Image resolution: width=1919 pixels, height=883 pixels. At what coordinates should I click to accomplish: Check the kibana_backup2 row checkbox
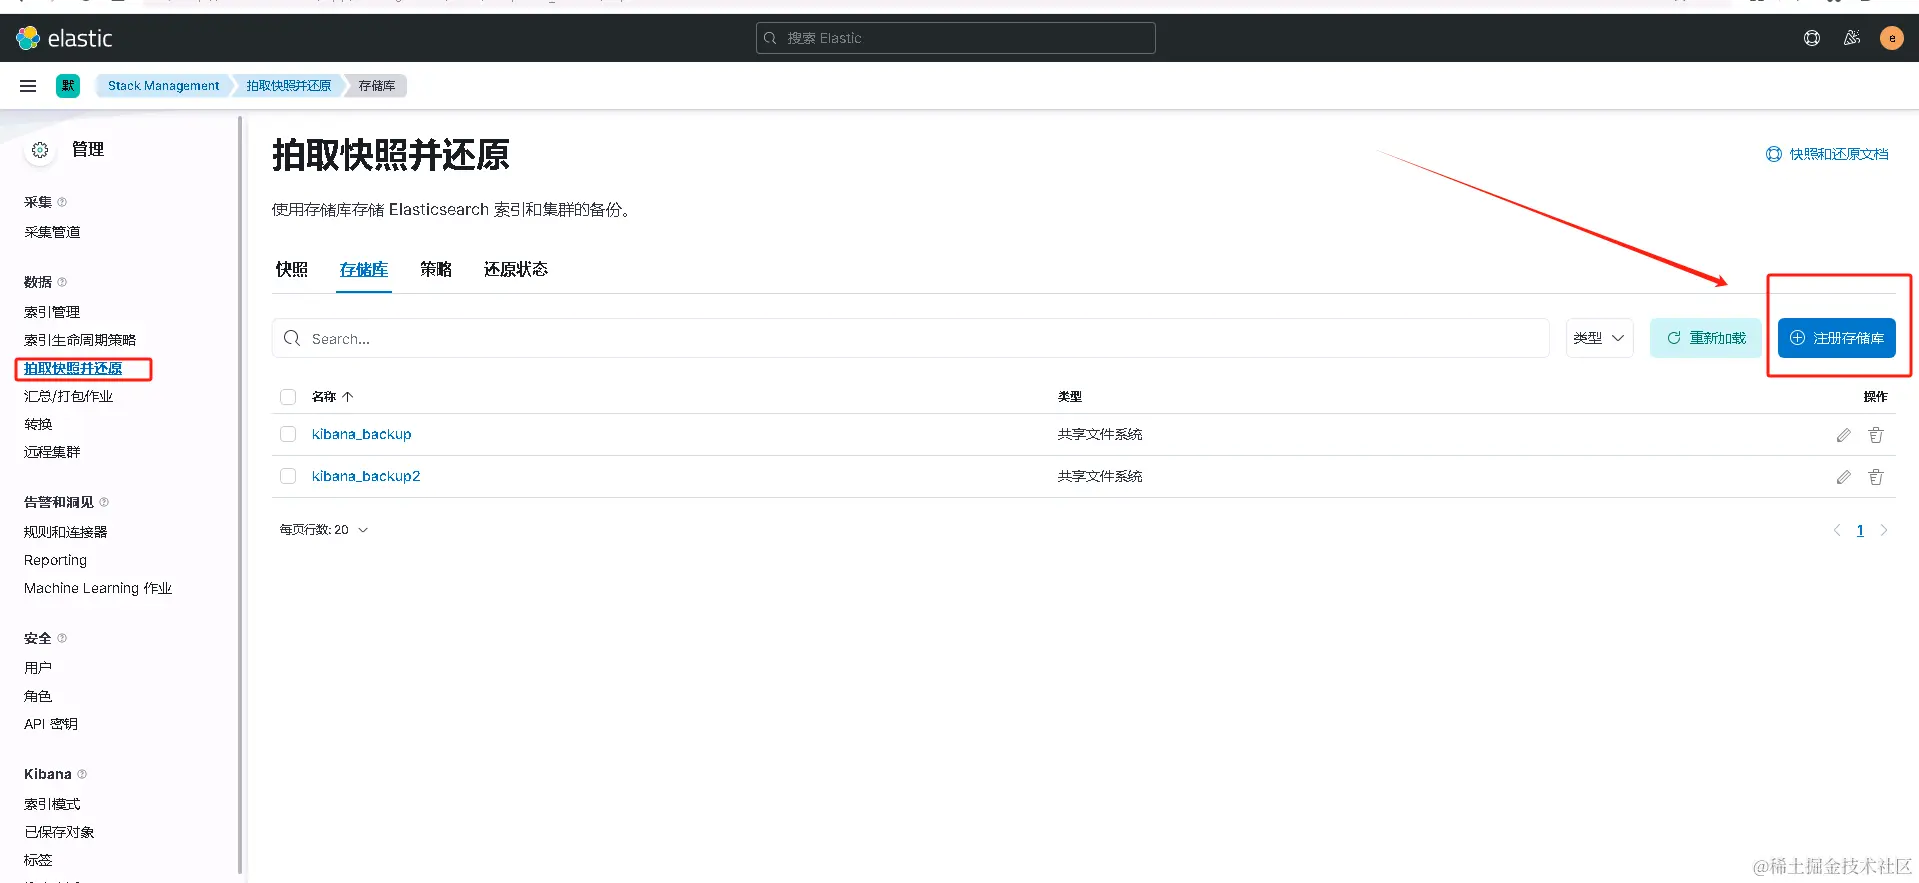coord(288,476)
